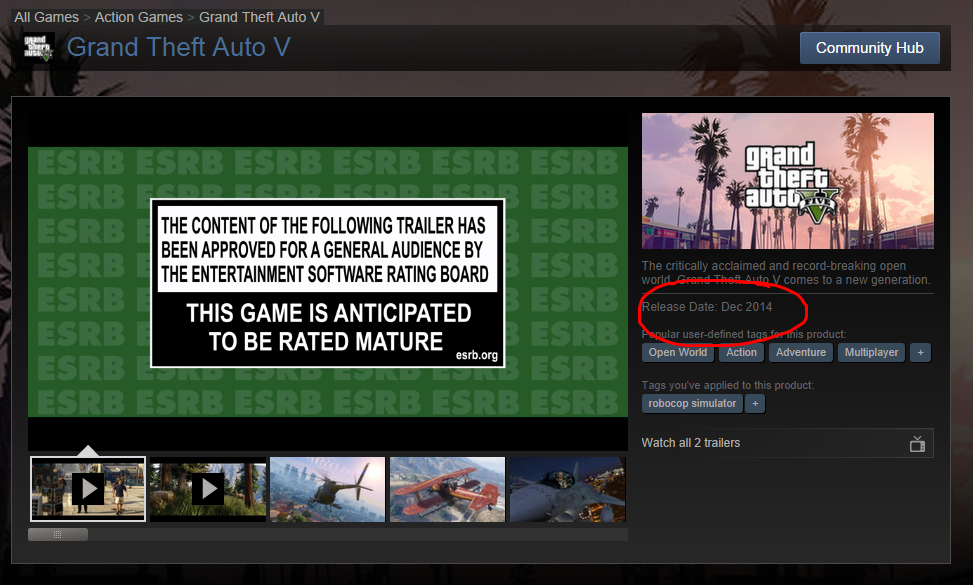View the fighter jet night screenshot thumbnail
The image size is (973, 585).
tap(567, 489)
